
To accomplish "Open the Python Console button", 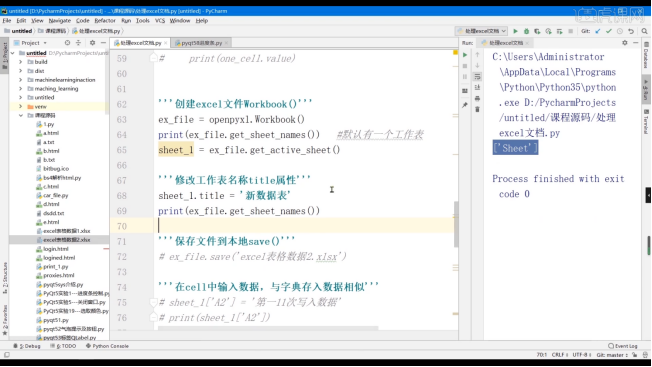I will pos(107,346).
